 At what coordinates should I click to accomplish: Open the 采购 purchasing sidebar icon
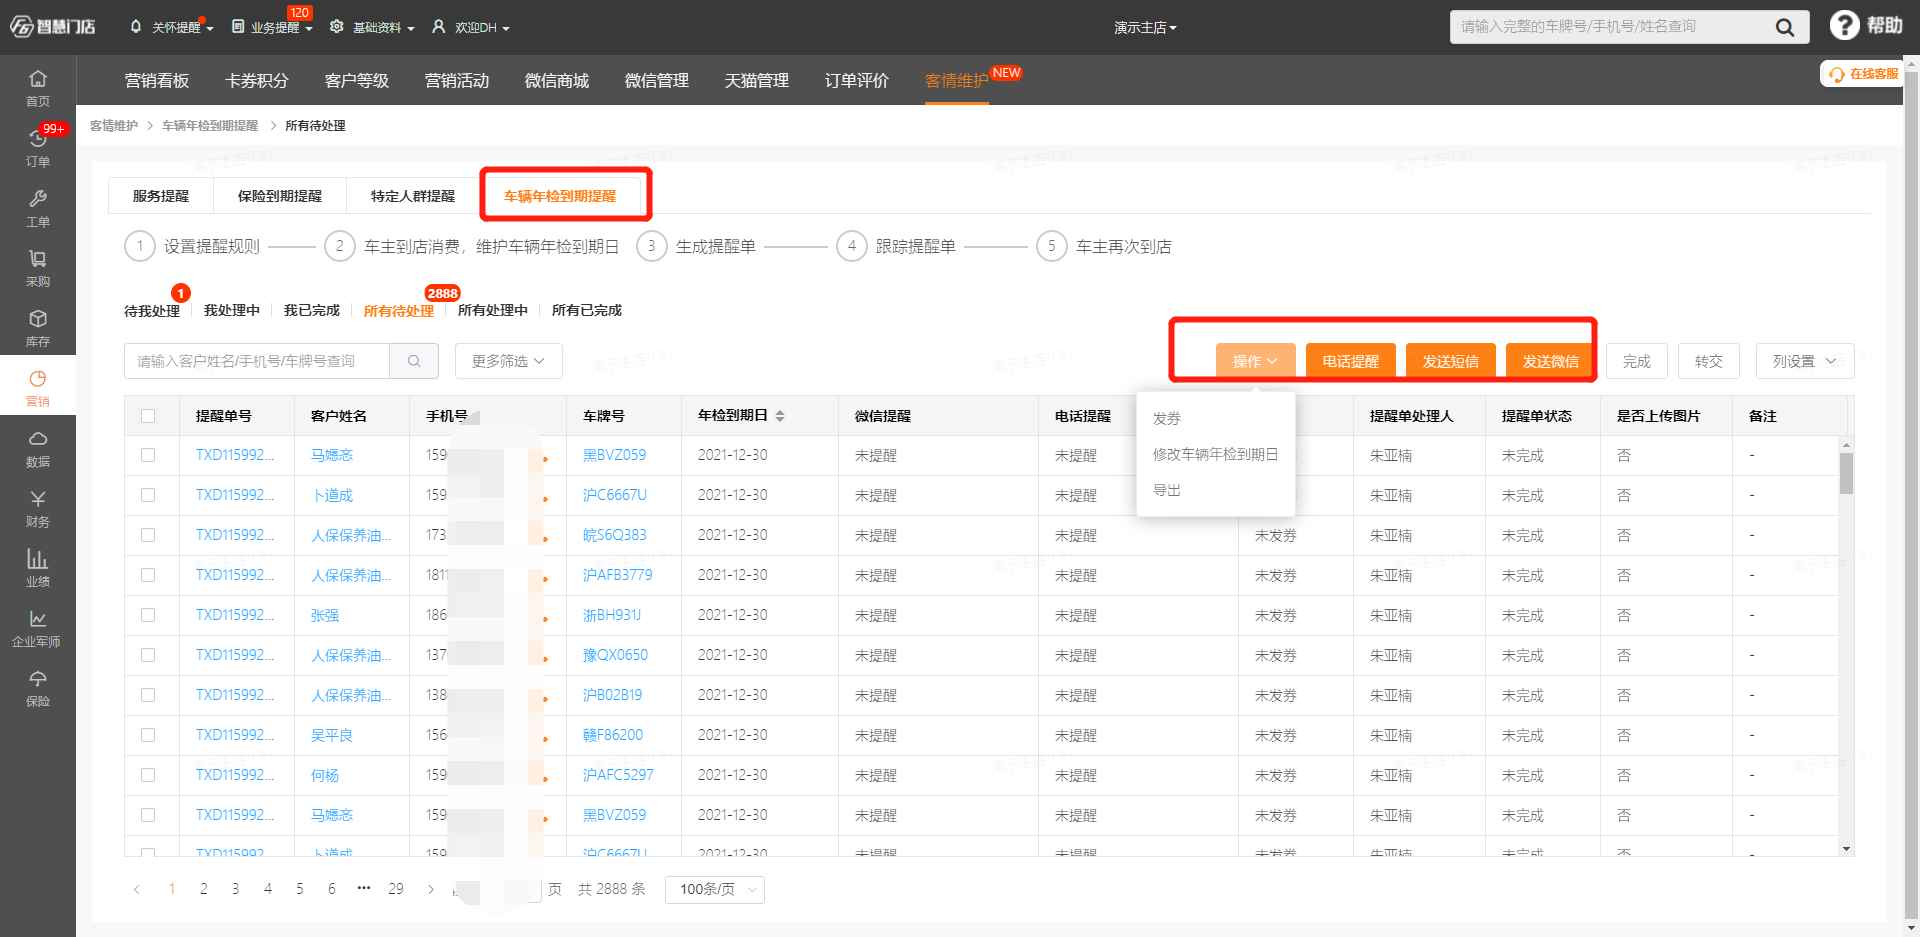point(38,268)
